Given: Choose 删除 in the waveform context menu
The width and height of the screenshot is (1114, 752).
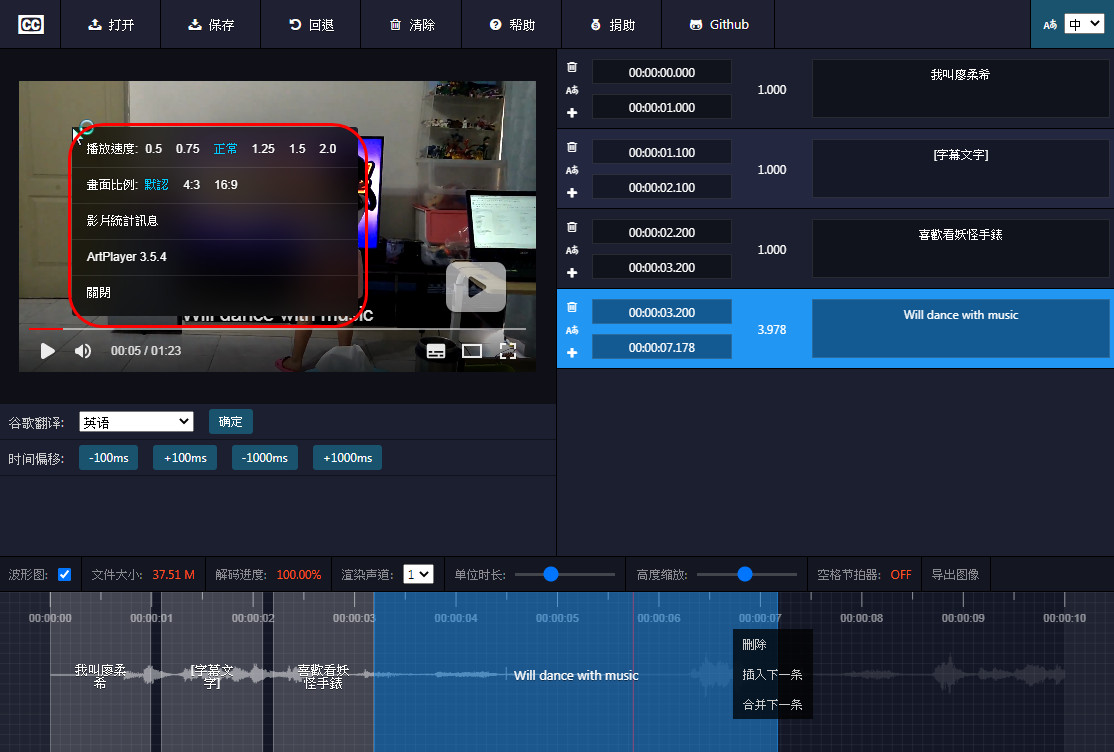Looking at the screenshot, I should pyautogui.click(x=773, y=645).
